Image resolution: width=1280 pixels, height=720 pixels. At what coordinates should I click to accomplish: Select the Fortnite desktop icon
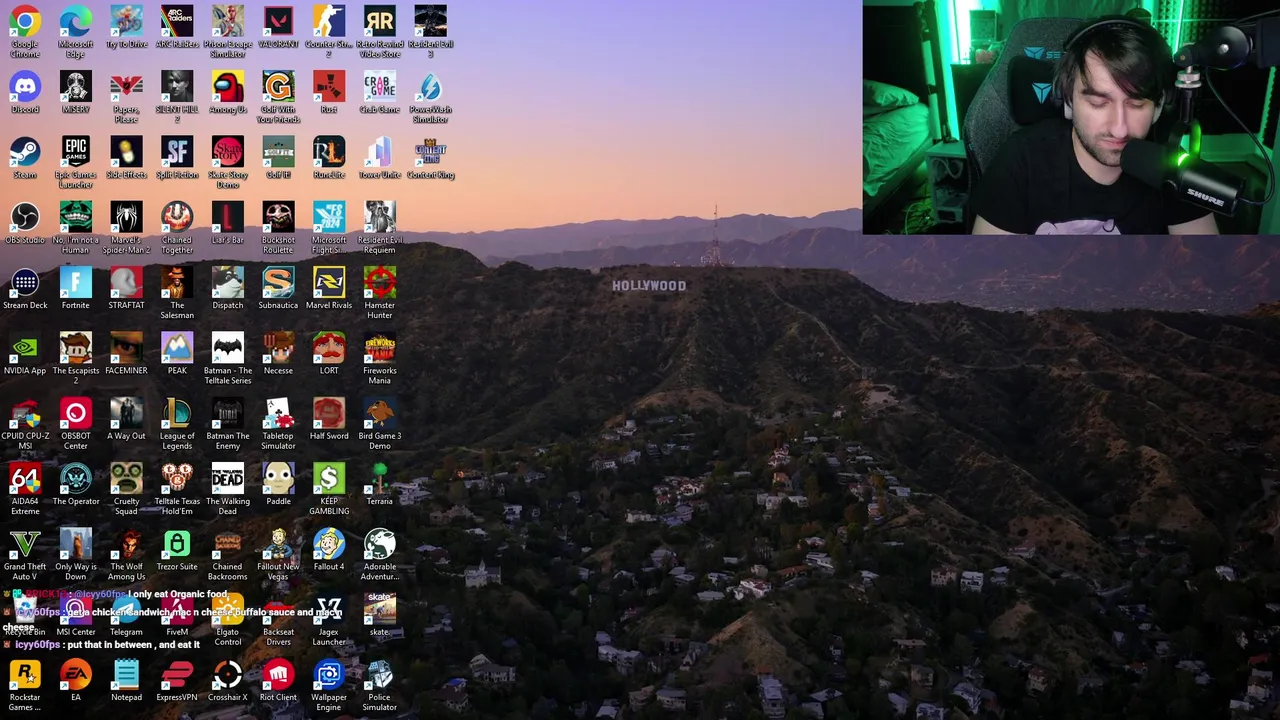click(75, 282)
